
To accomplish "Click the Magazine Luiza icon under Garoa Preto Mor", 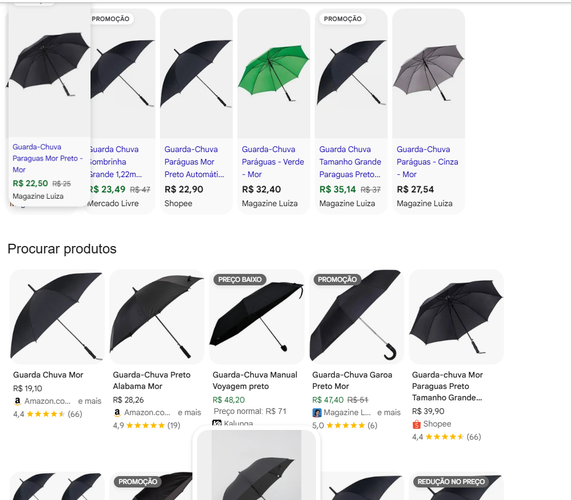I will point(316,412).
